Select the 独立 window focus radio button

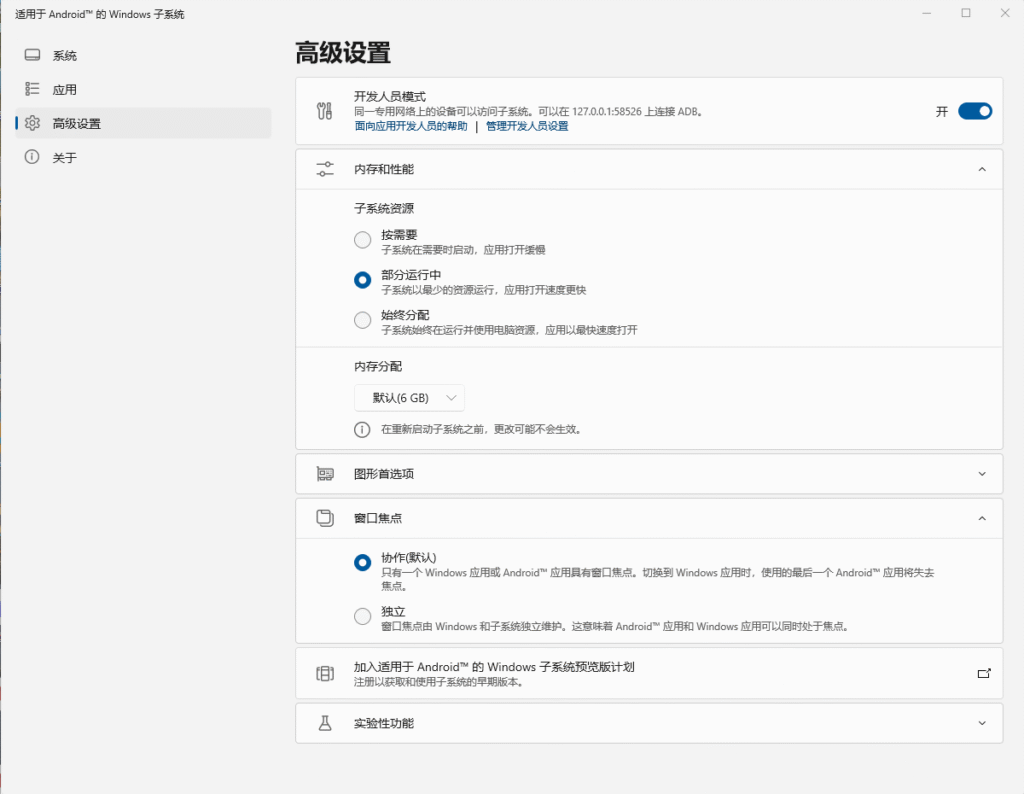point(363,617)
